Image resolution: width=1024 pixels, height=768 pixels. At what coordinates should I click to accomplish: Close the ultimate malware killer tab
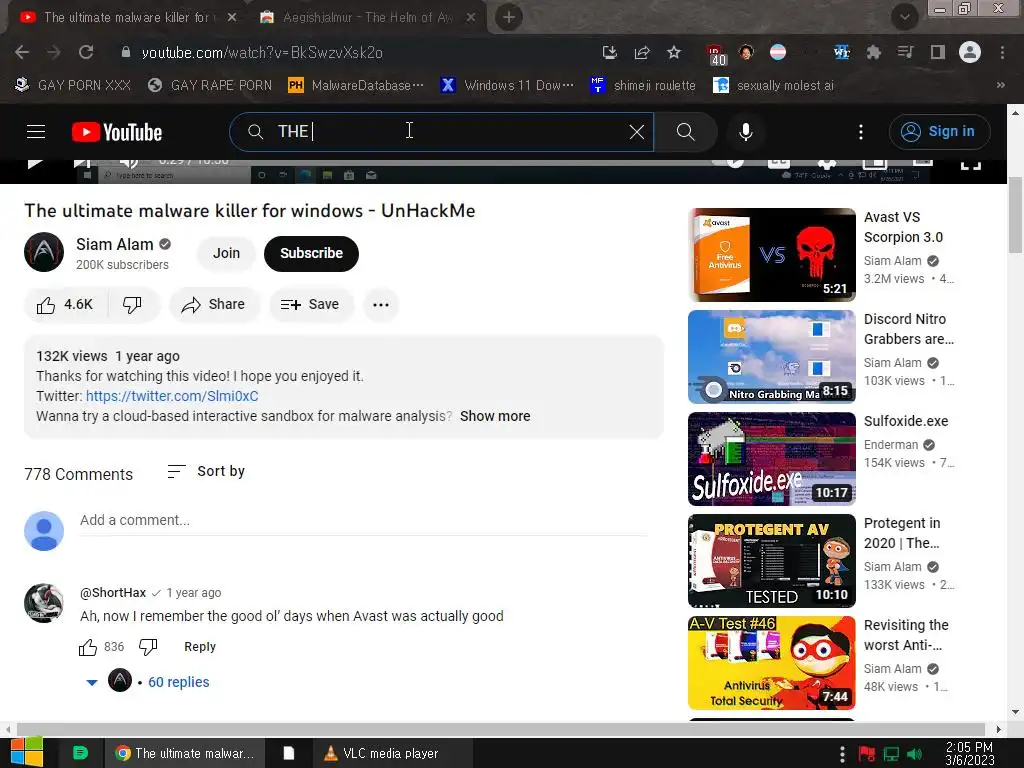click(231, 18)
